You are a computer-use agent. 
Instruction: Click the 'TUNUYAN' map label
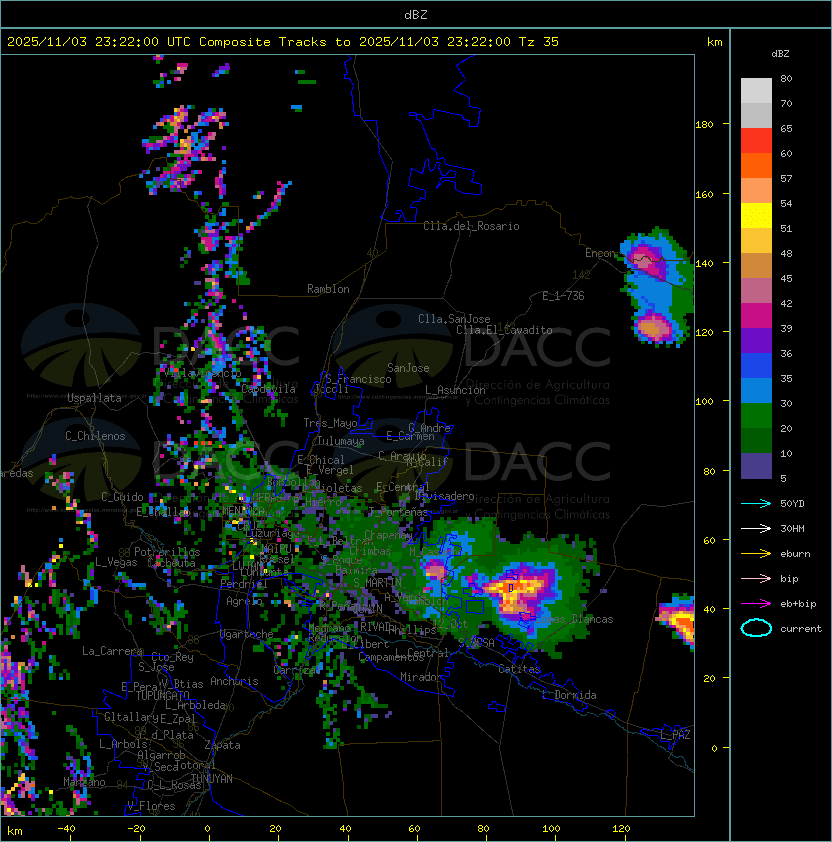(x=212, y=779)
